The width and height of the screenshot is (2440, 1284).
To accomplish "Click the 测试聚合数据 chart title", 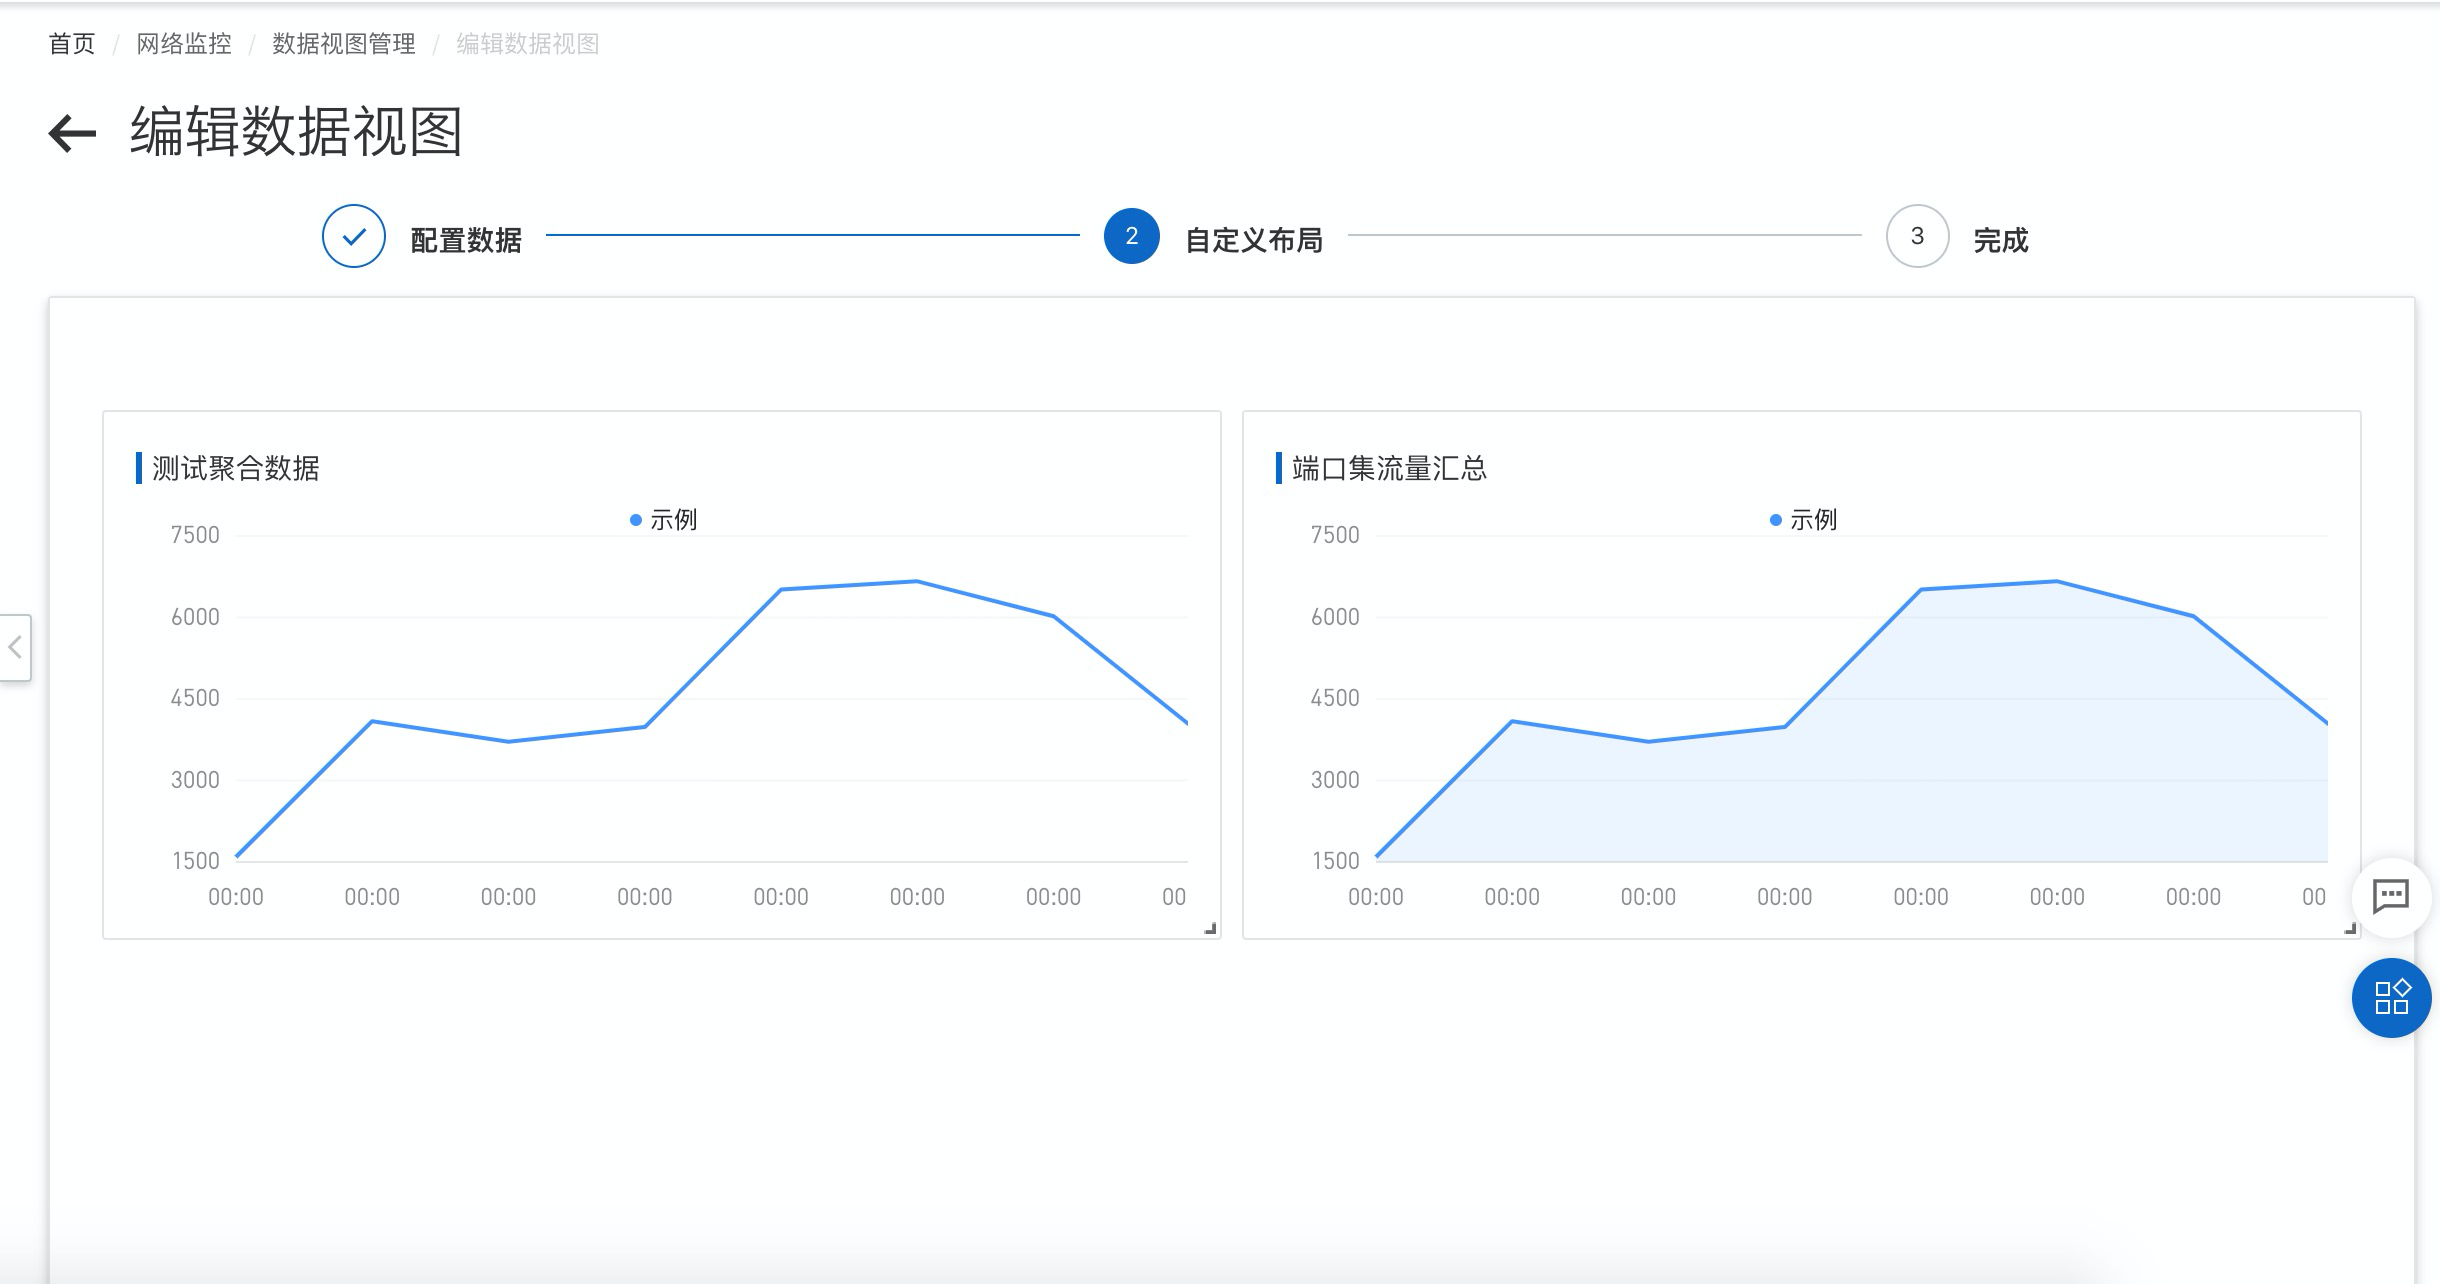I will click(236, 468).
